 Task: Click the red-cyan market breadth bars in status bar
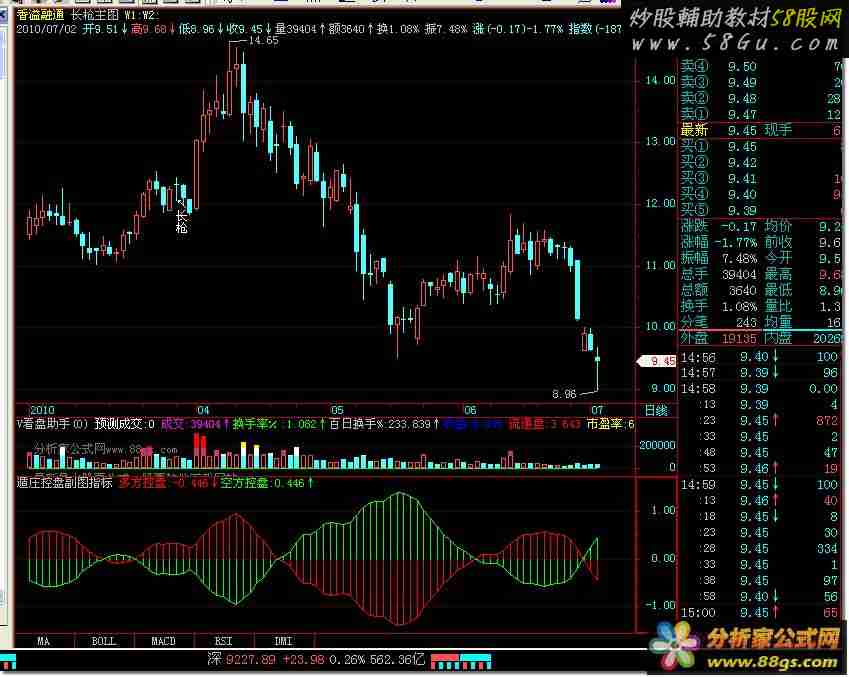click(x=461, y=661)
